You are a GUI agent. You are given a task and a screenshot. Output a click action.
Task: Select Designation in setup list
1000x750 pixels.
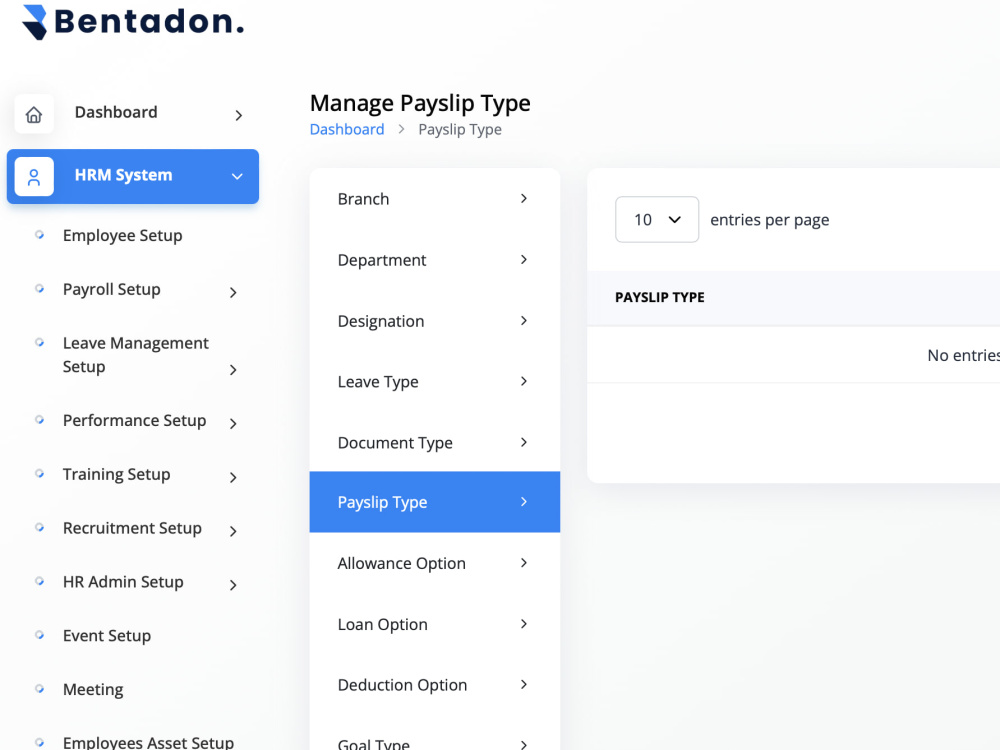click(435, 321)
